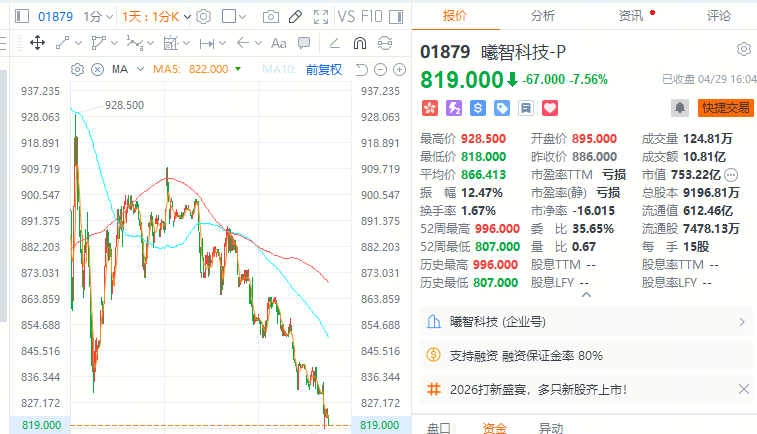Viewport: 757px width, 434px height.
Task: Zoom in the chart with plus icon
Action: coord(399,70)
